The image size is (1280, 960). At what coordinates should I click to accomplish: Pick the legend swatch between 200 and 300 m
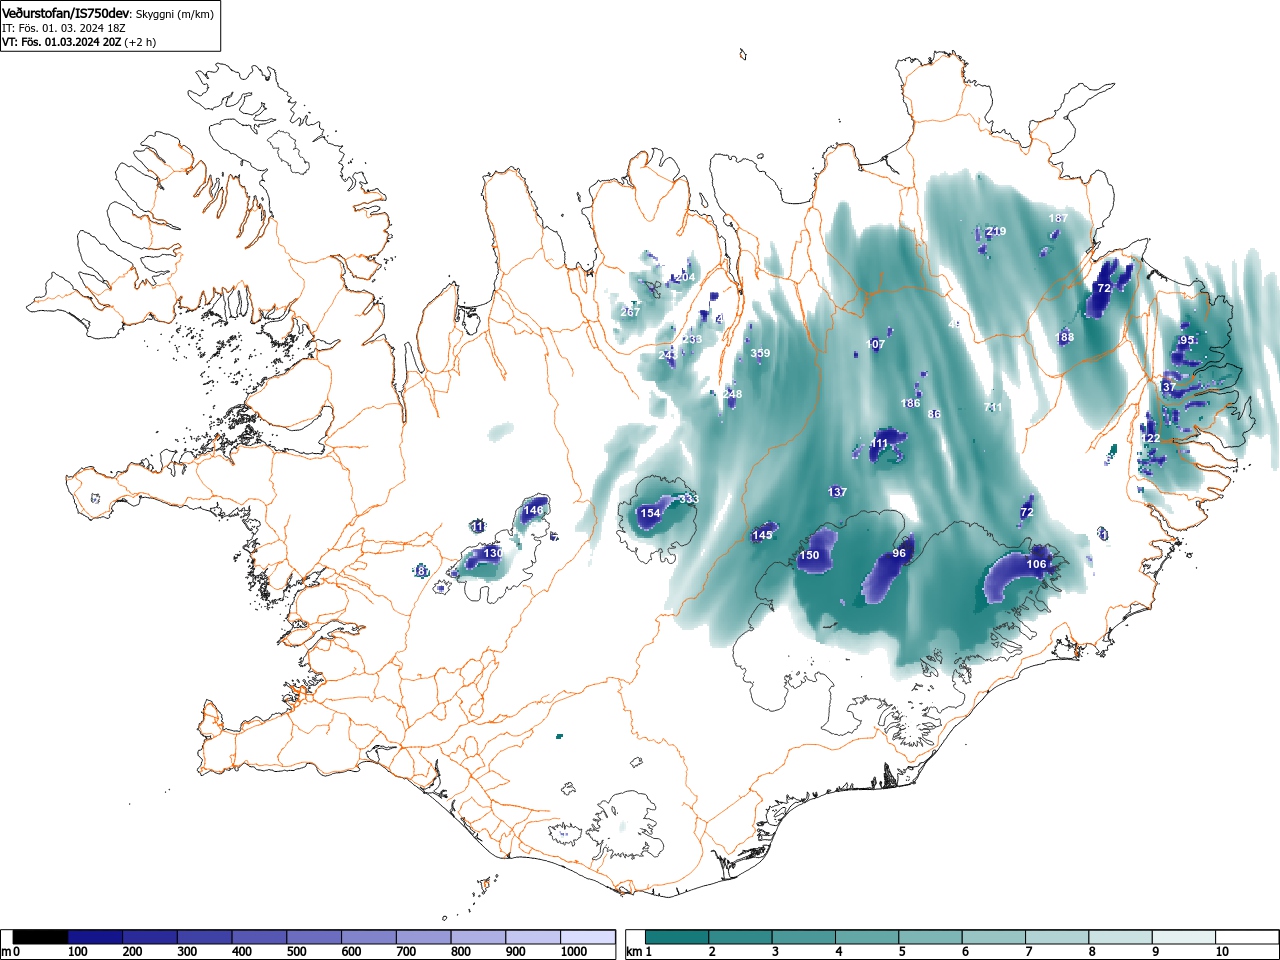coord(150,937)
